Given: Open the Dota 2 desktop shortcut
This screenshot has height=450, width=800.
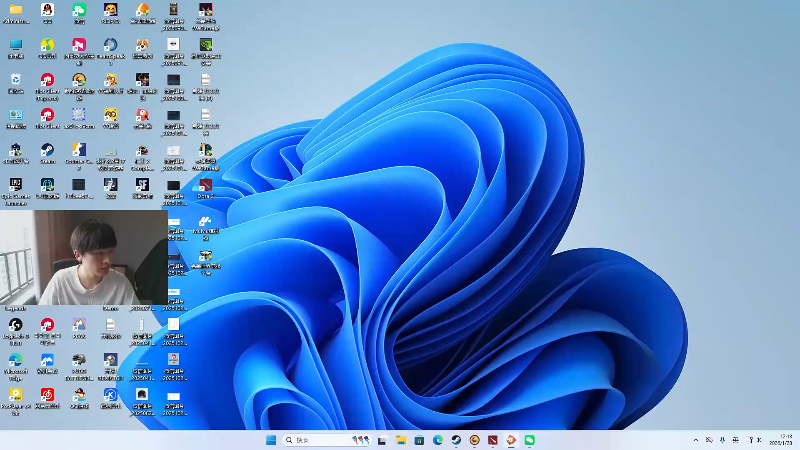Looking at the screenshot, I should point(205,186).
